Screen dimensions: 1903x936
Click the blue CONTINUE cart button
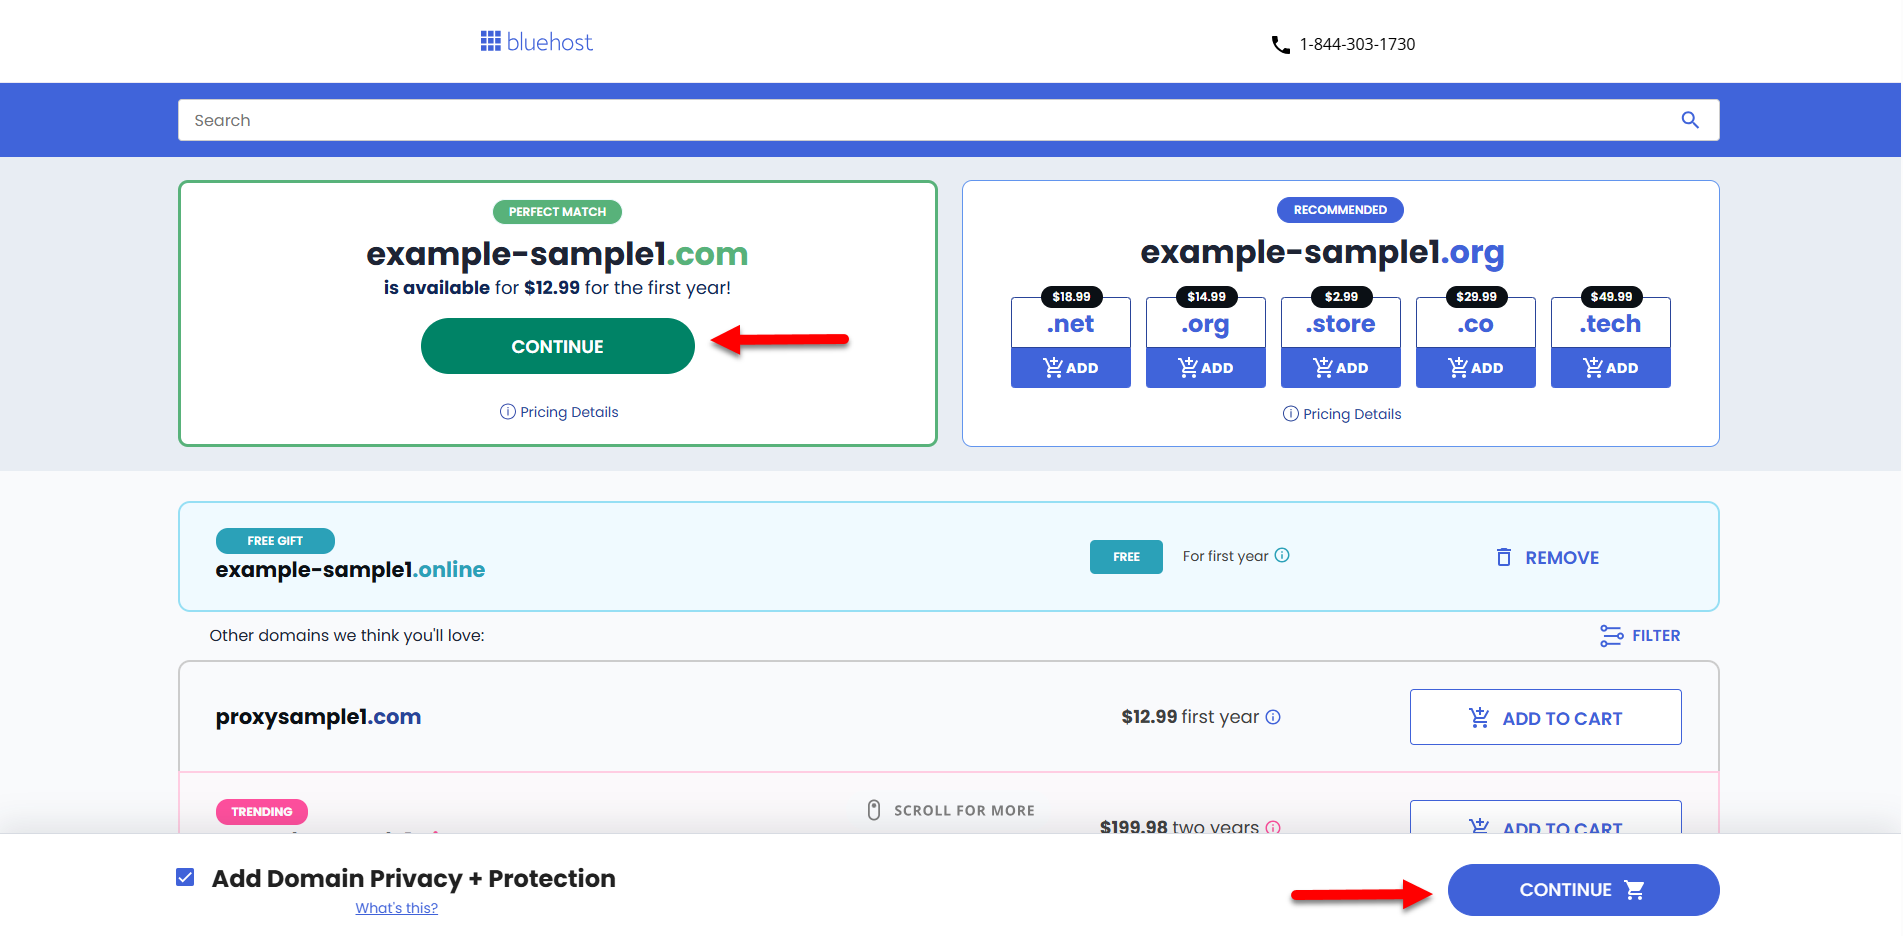pos(1584,890)
